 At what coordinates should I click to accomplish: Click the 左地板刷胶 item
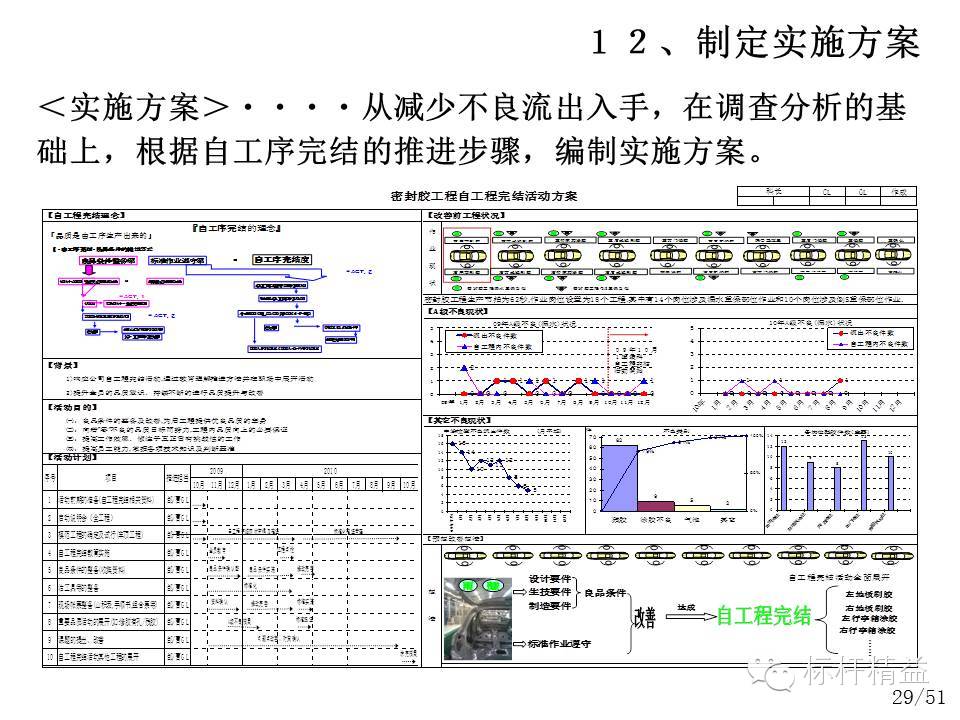coord(869,594)
